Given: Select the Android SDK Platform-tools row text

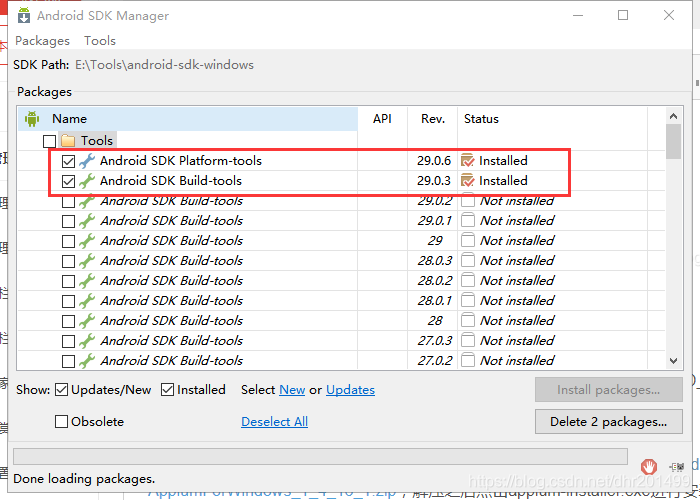Looking at the screenshot, I should click(181, 161).
